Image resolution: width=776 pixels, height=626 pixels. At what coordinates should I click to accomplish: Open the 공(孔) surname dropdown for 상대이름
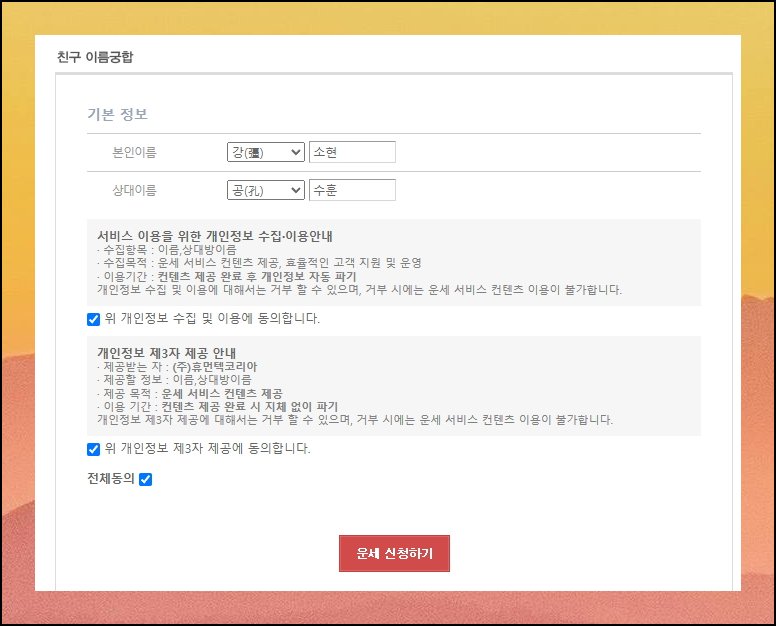266,190
